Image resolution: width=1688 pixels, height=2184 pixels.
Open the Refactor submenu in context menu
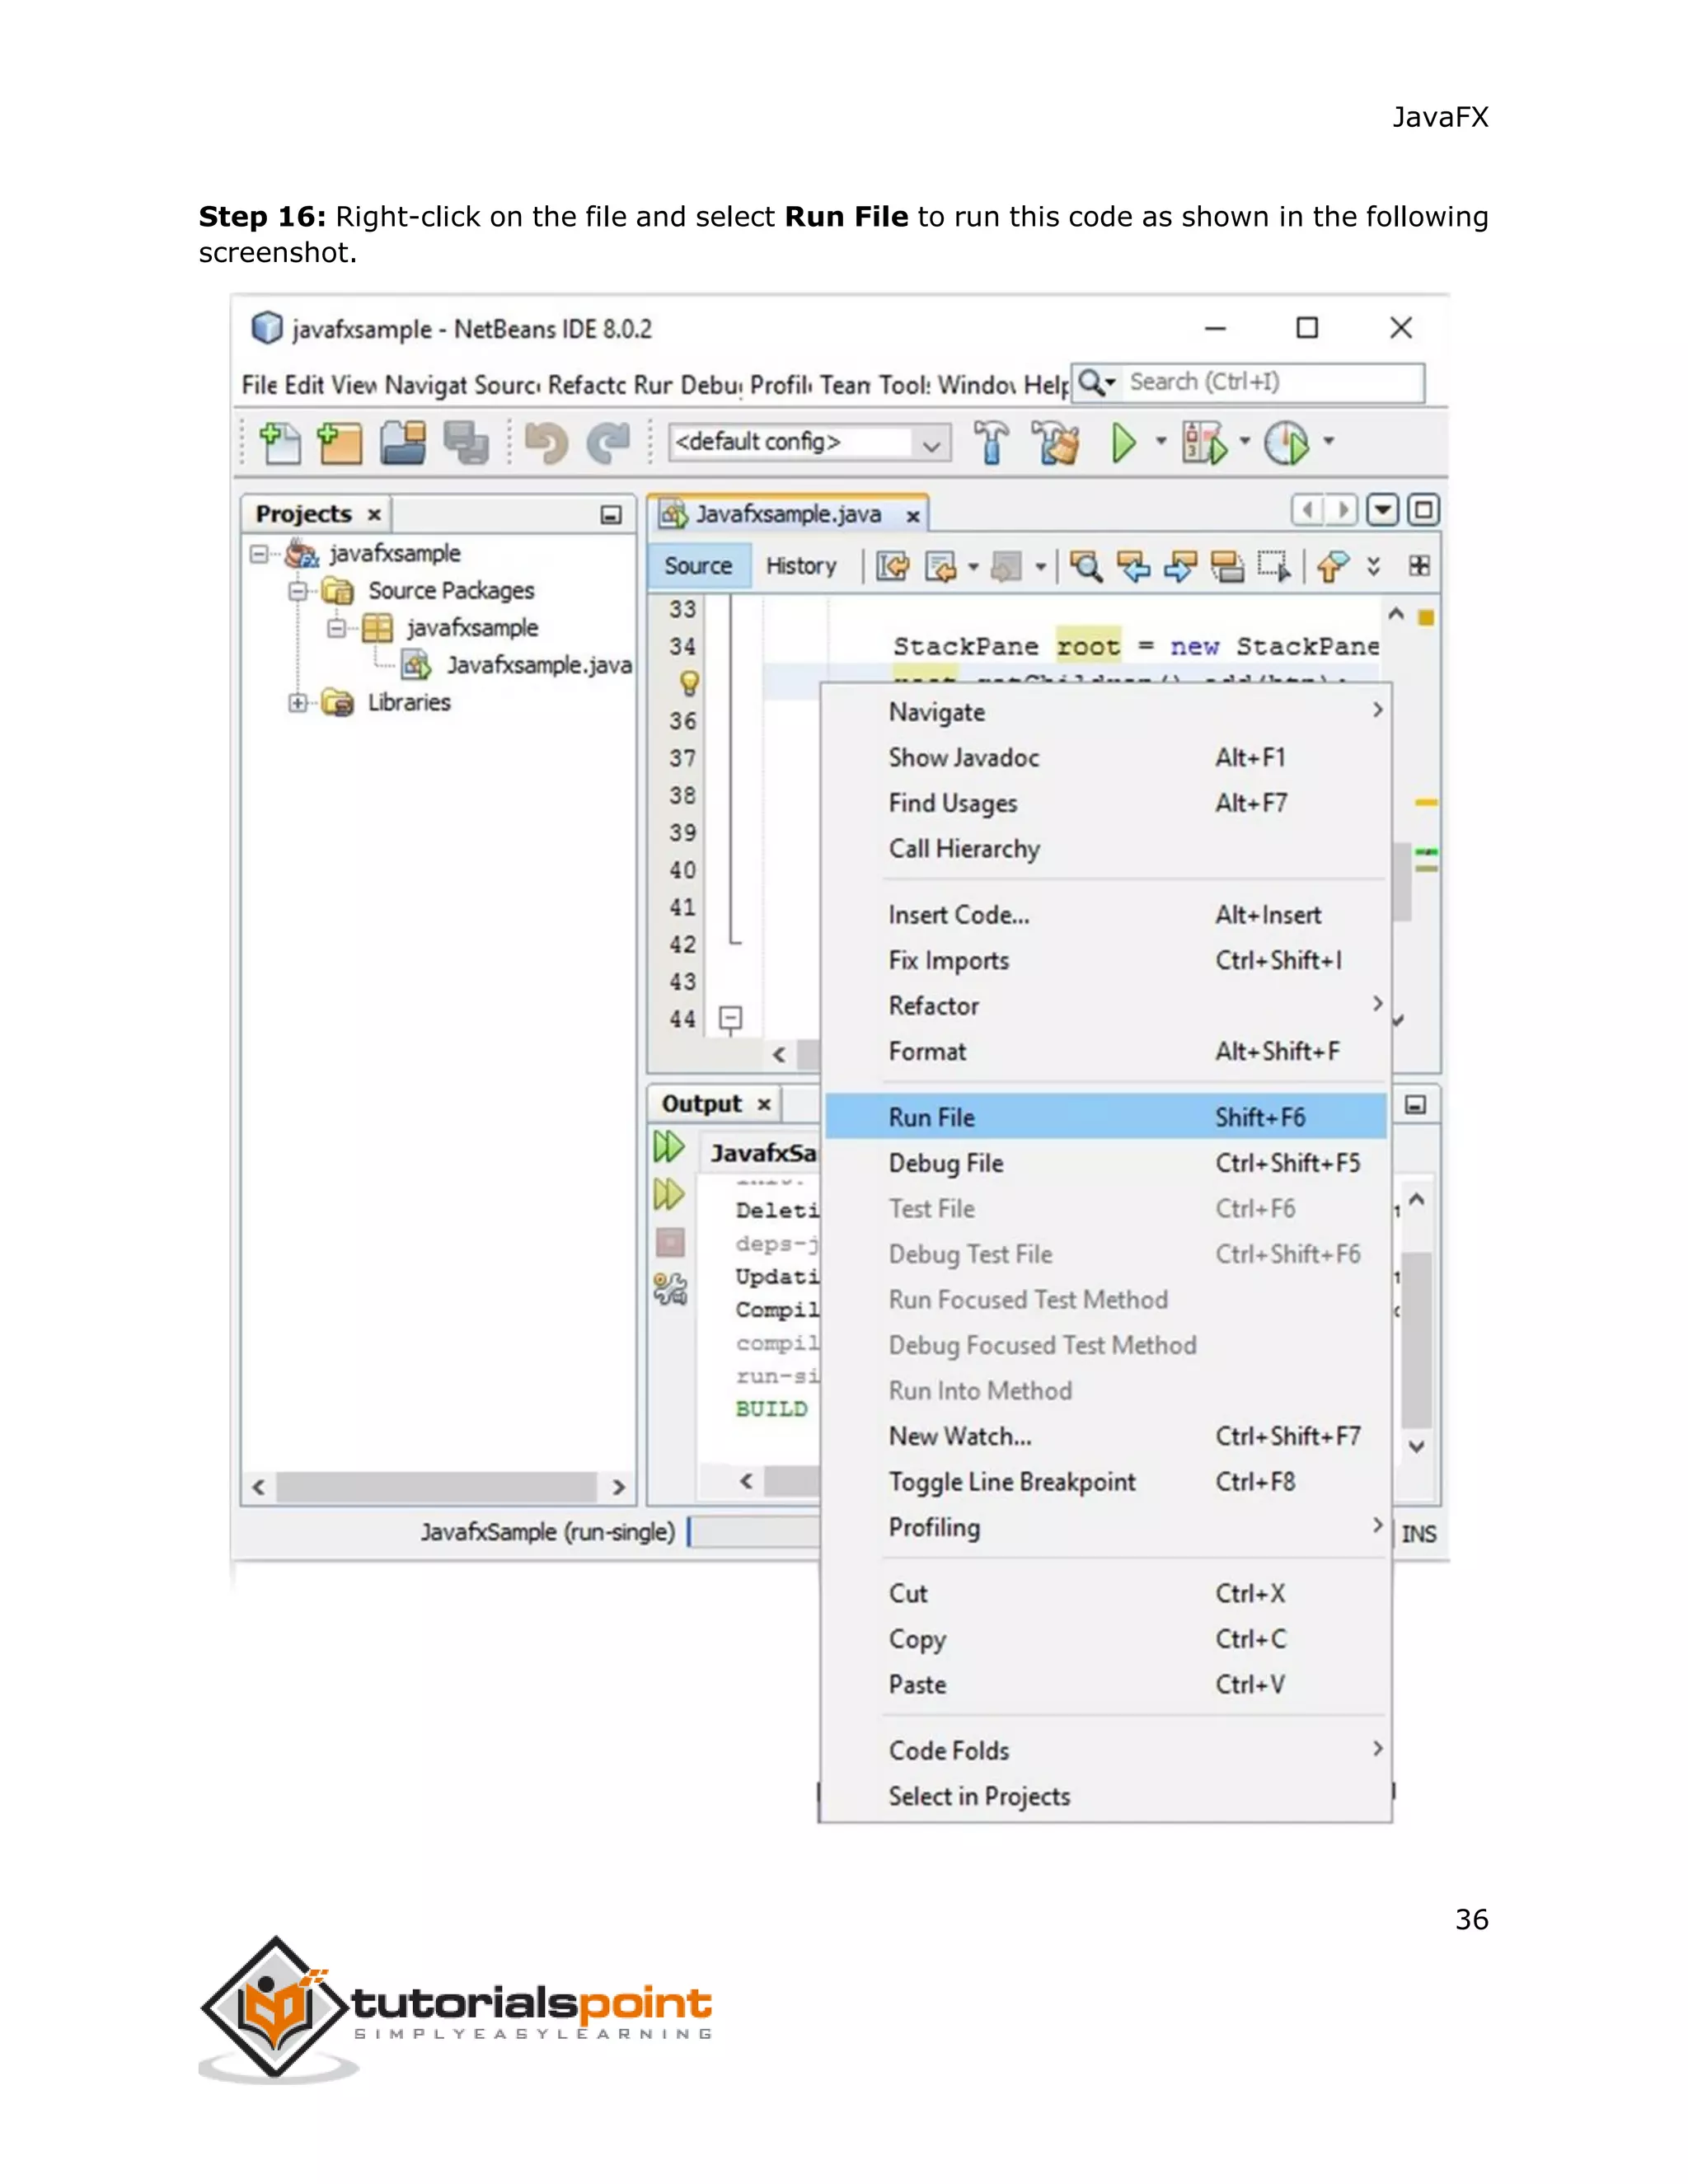point(1106,1005)
